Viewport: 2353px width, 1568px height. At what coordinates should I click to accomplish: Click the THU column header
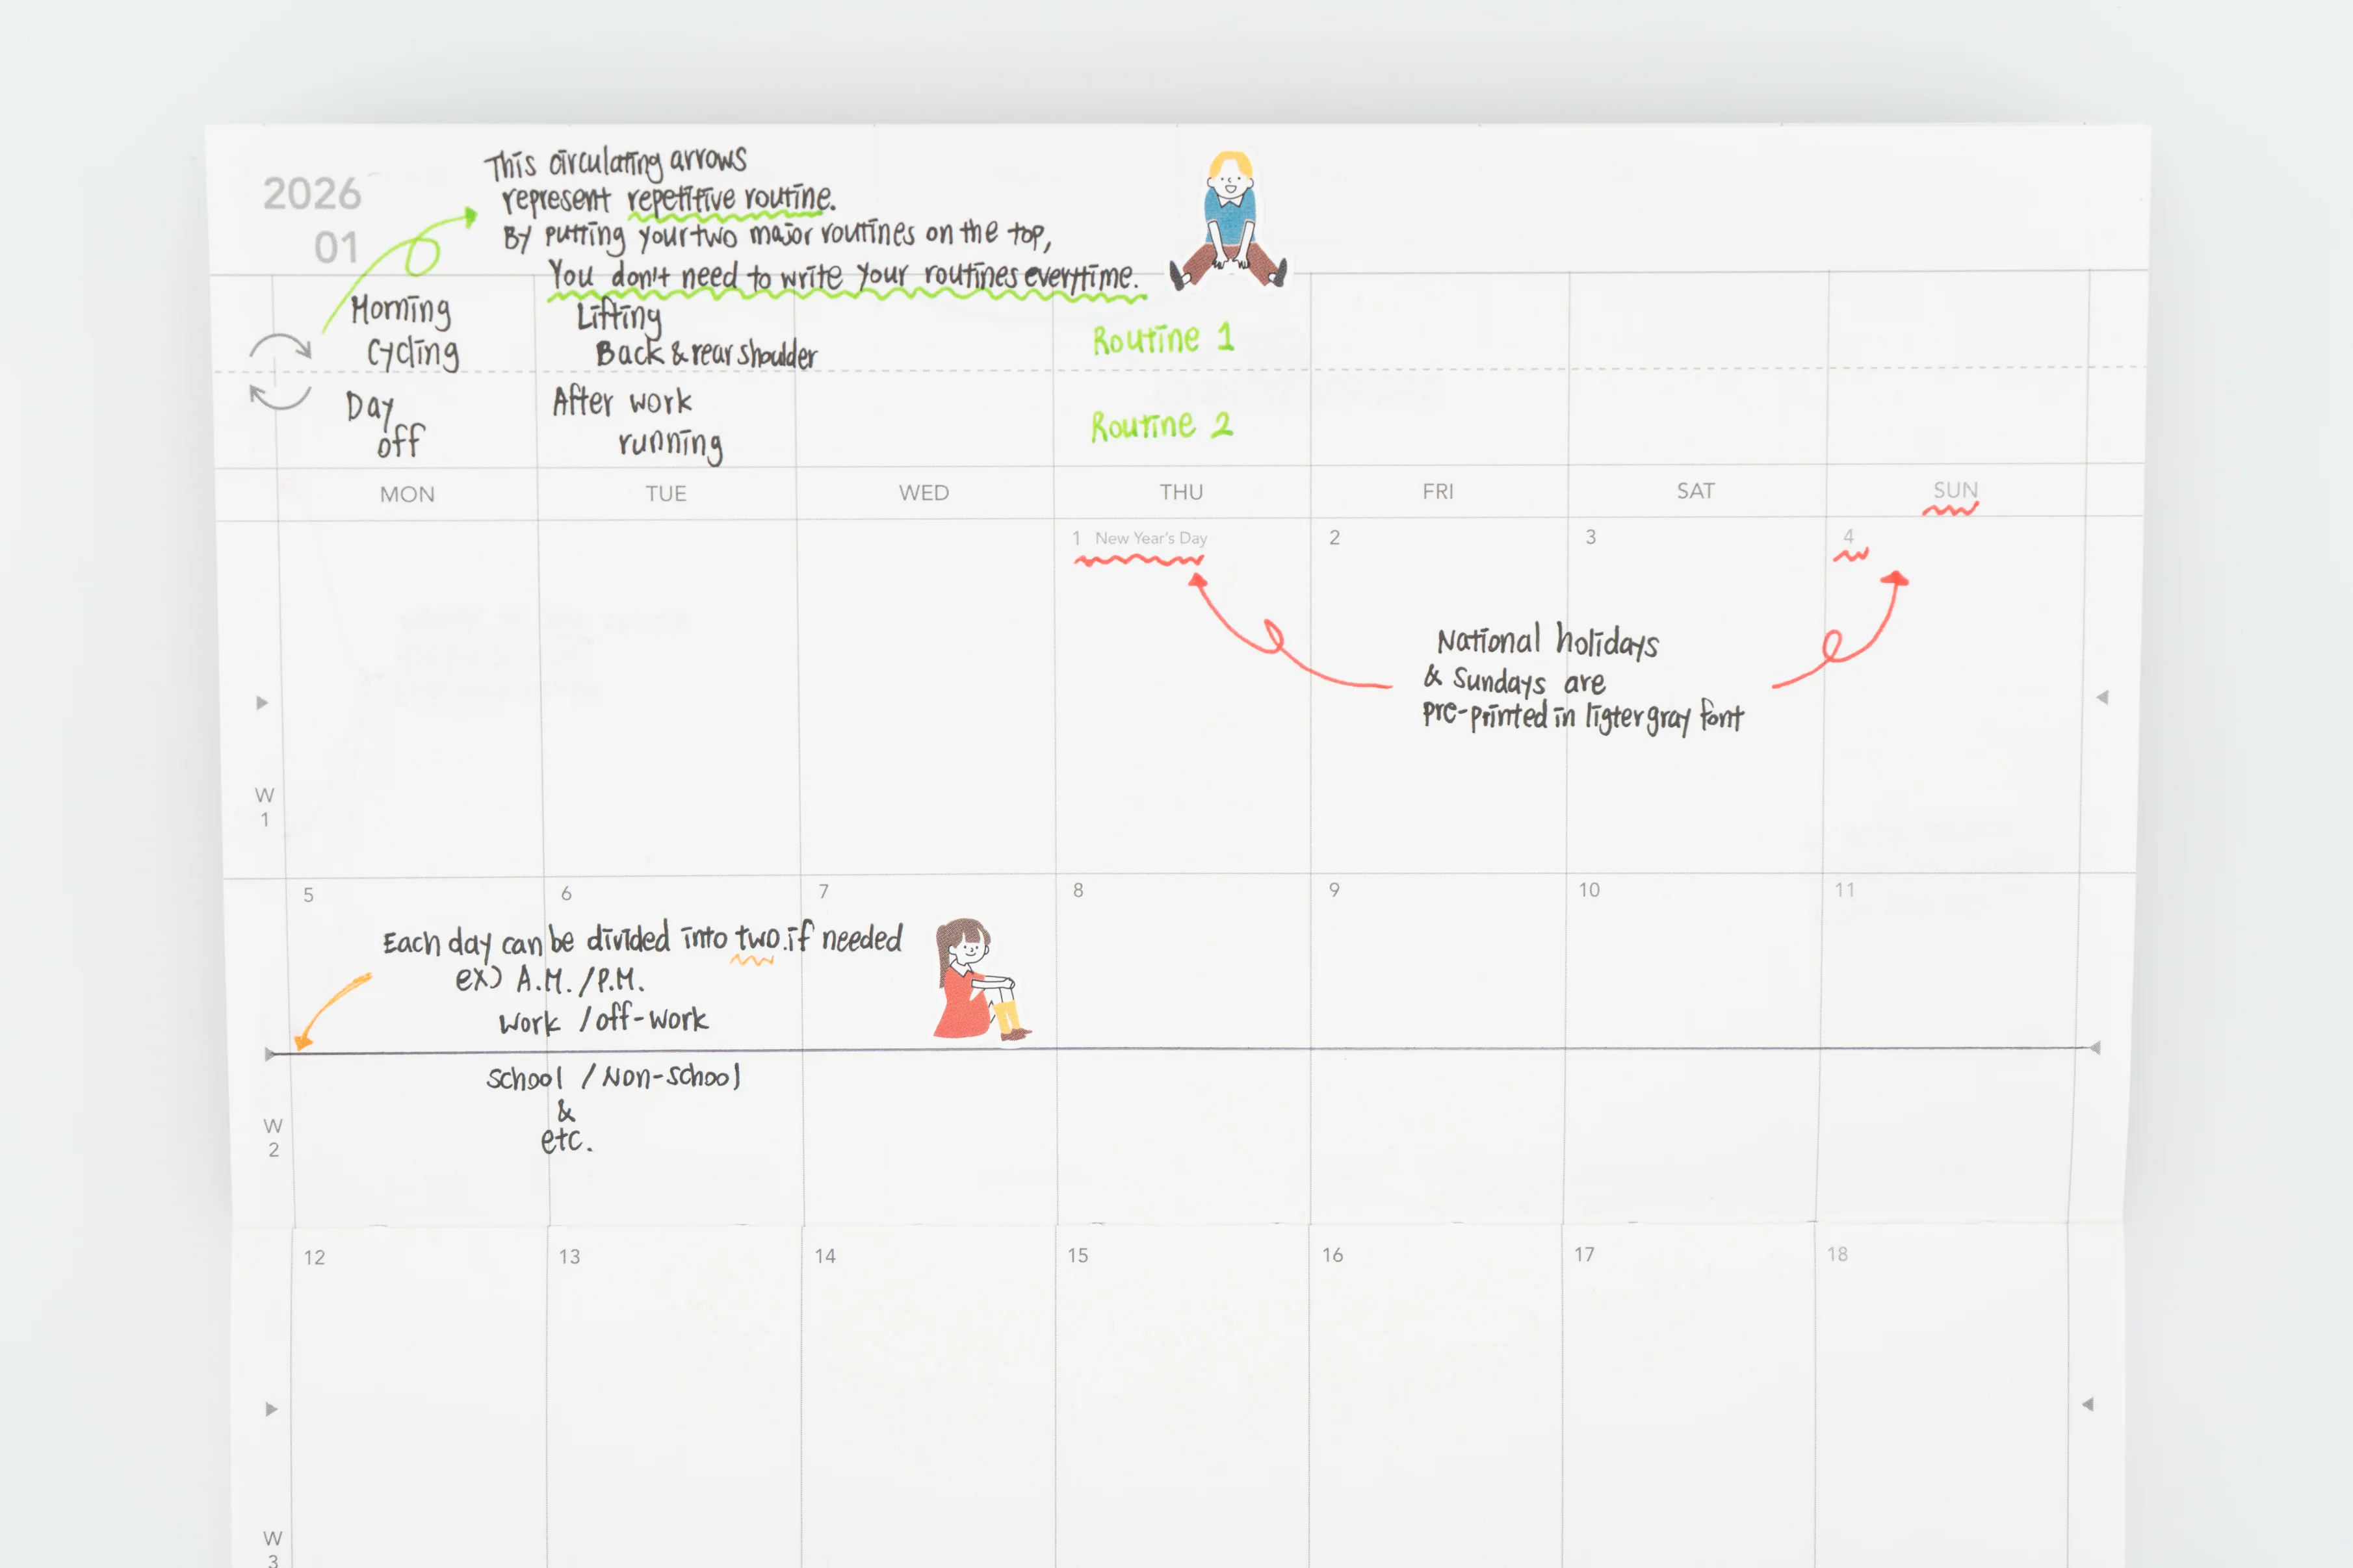coord(1181,492)
